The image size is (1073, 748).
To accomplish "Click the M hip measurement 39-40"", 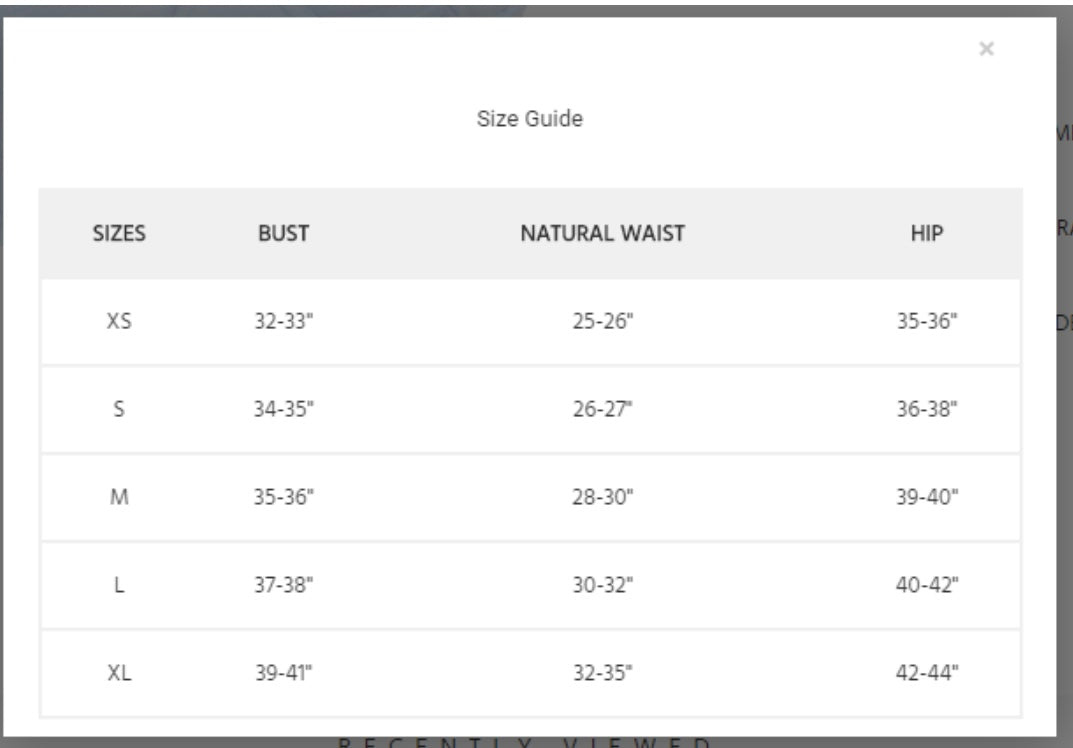I will tap(927, 497).
